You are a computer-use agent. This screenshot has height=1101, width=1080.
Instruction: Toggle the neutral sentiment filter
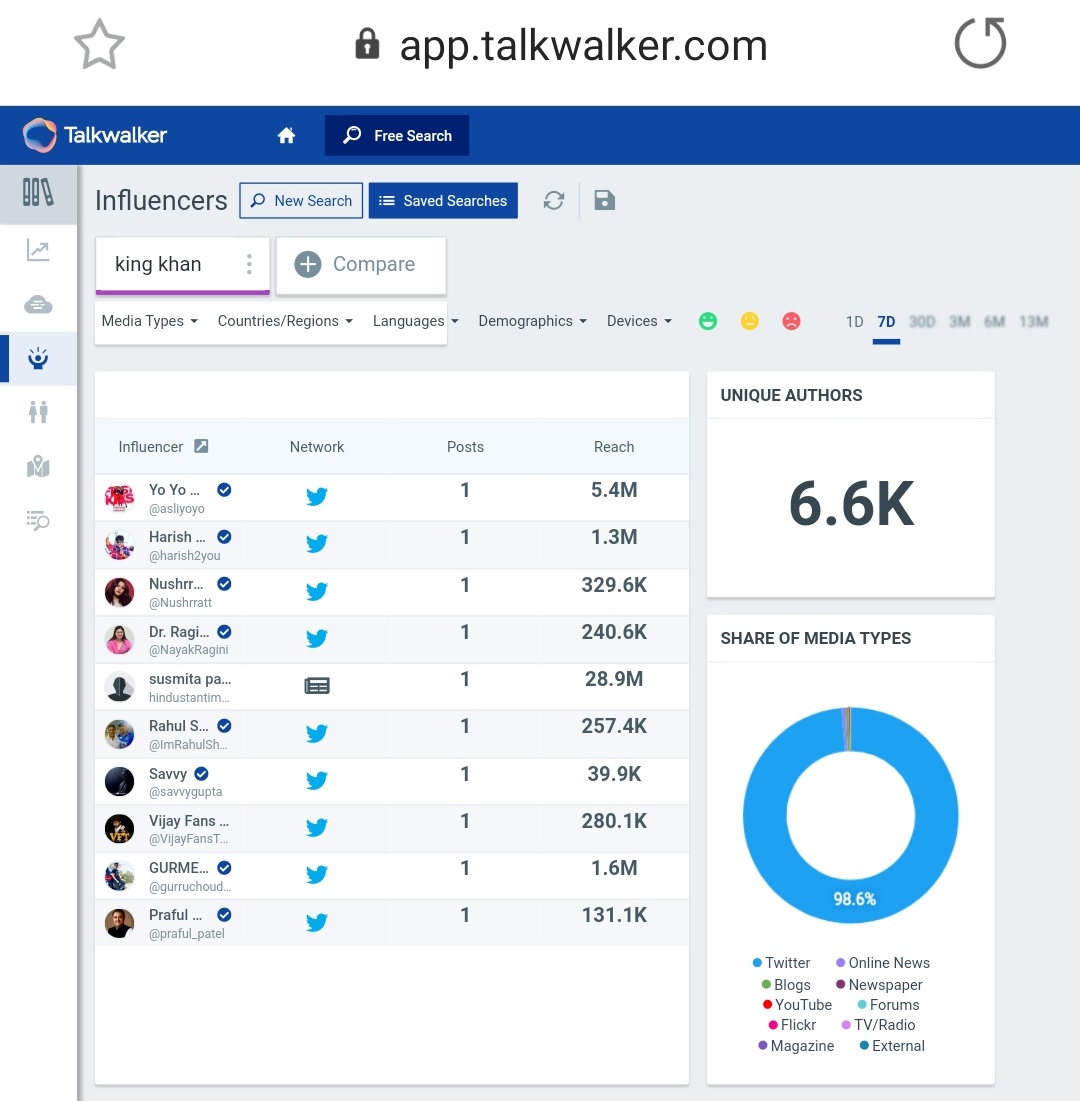749,321
